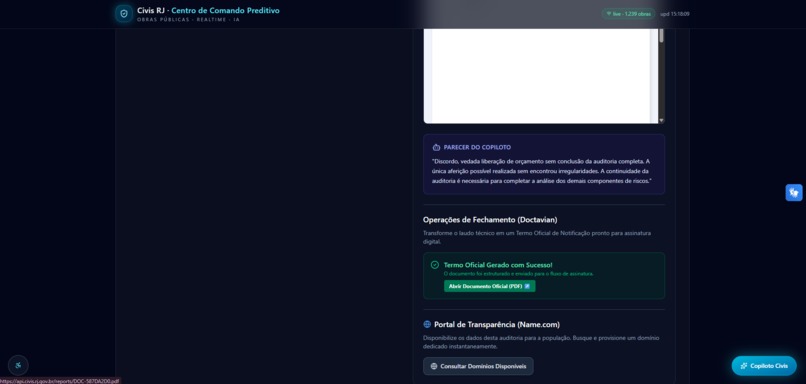
Task: Click the globe icon beside Portal de Transparência
Action: (427, 325)
